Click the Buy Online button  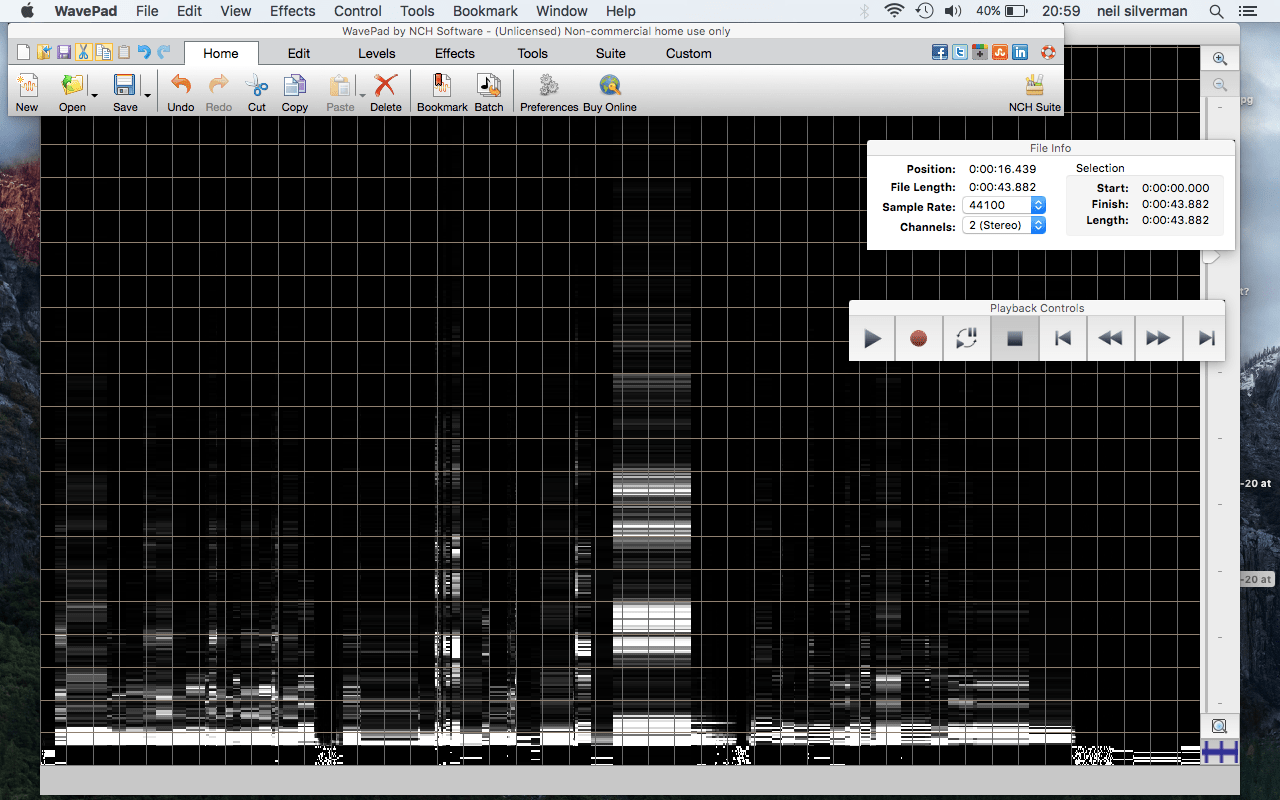(x=609, y=92)
